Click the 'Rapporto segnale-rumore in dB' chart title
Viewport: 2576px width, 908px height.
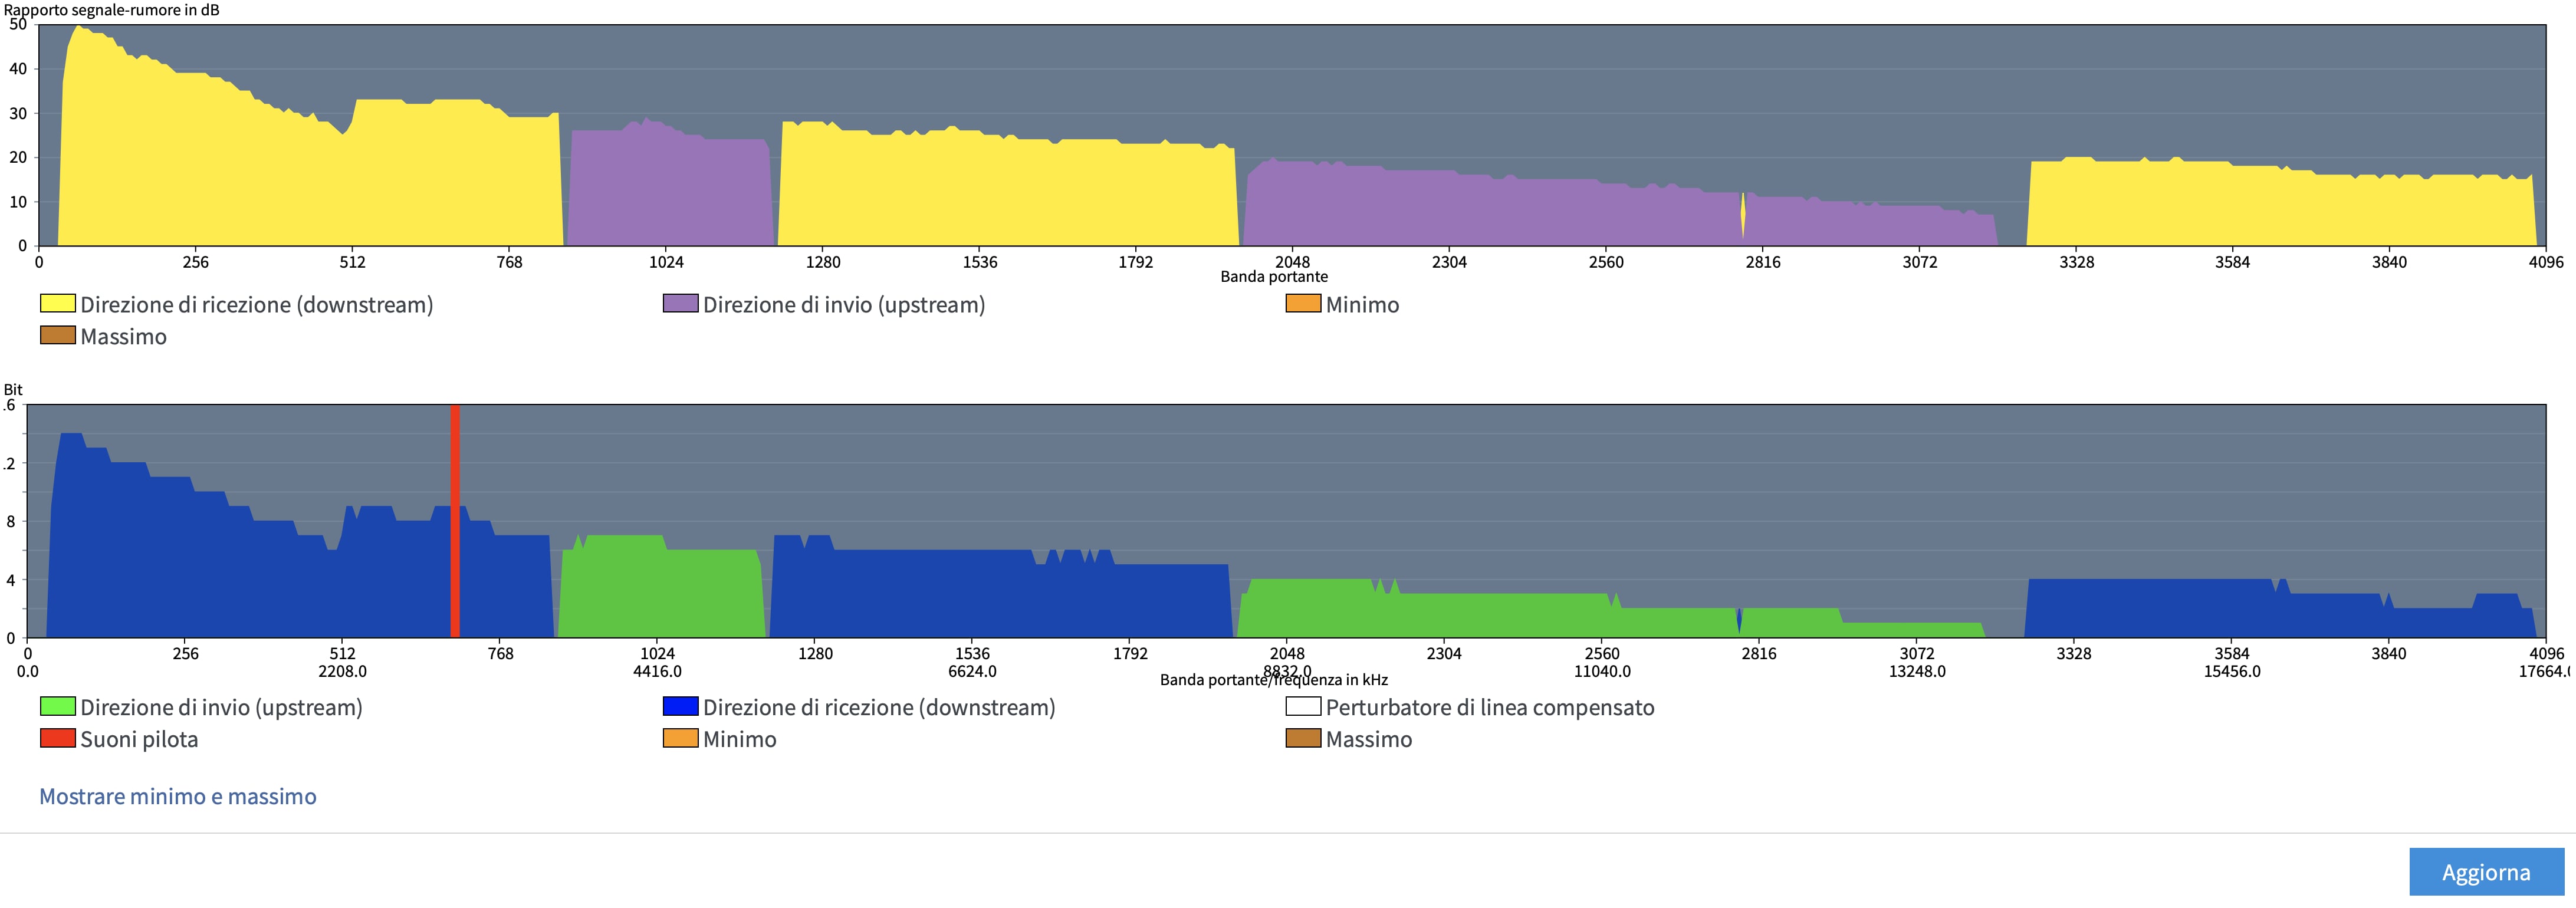pyautogui.click(x=112, y=10)
